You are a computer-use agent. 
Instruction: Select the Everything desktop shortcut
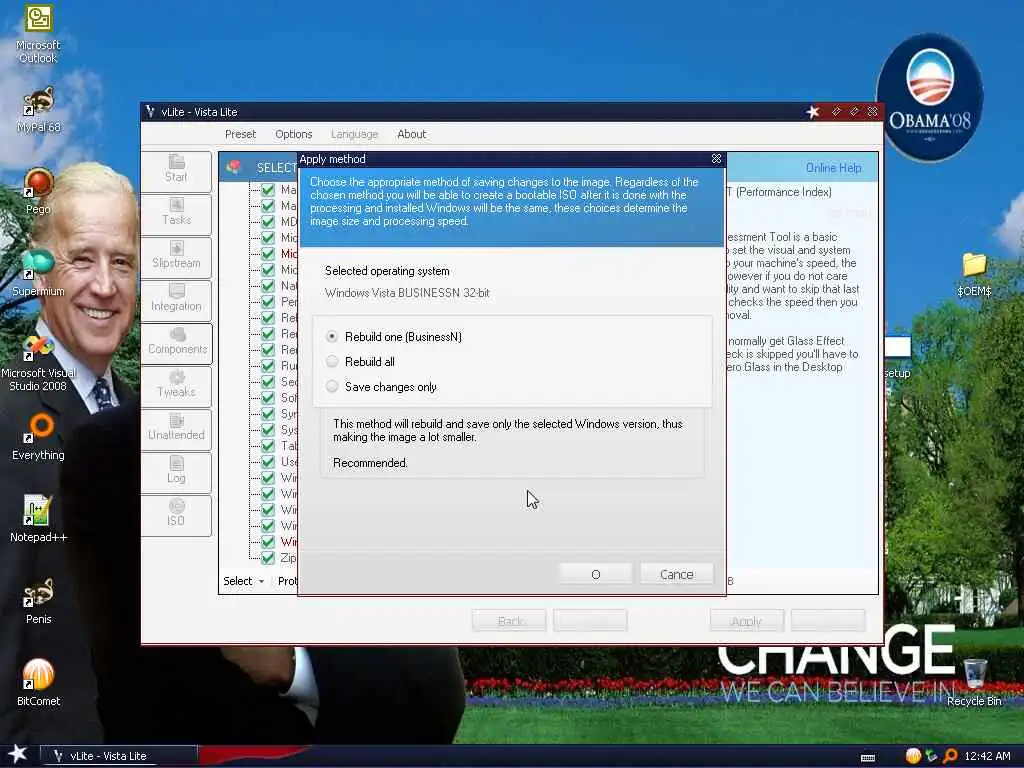click(38, 437)
